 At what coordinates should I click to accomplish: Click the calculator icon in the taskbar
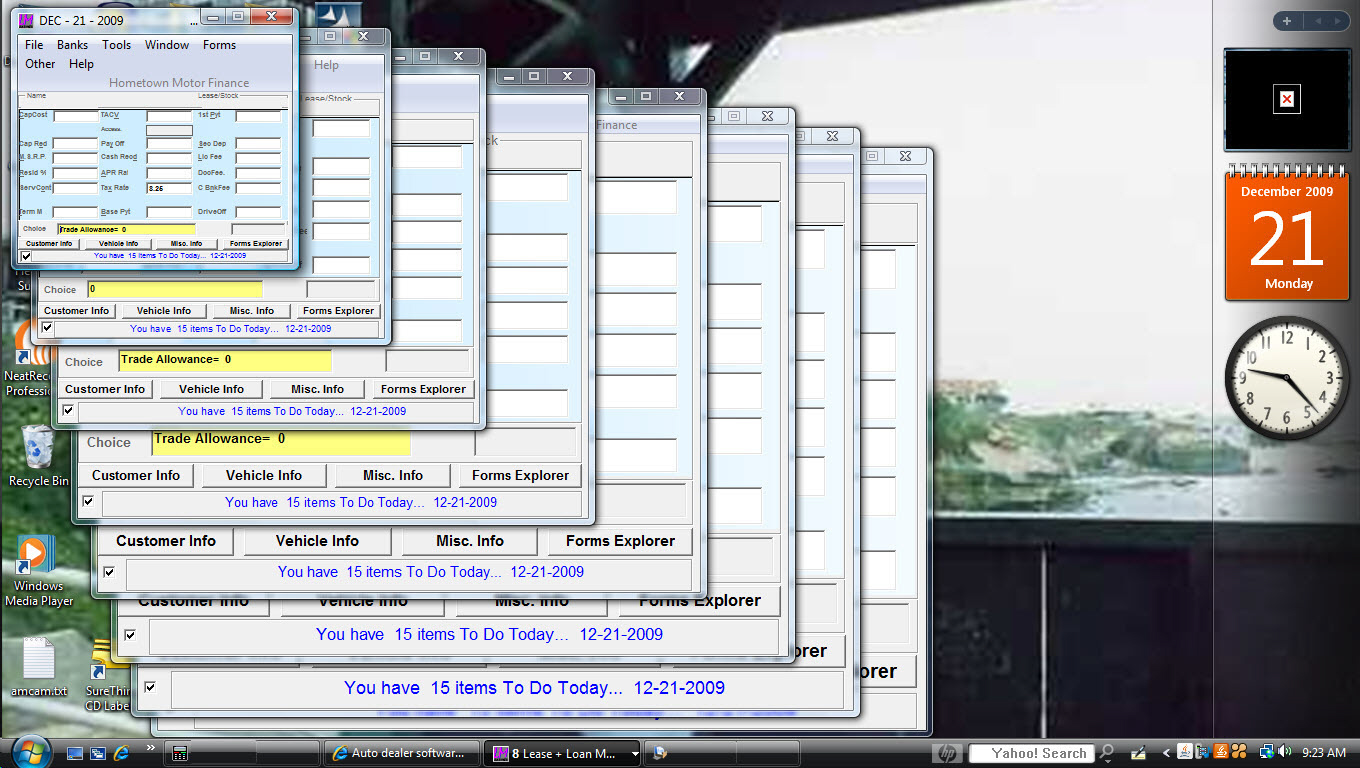(x=181, y=753)
